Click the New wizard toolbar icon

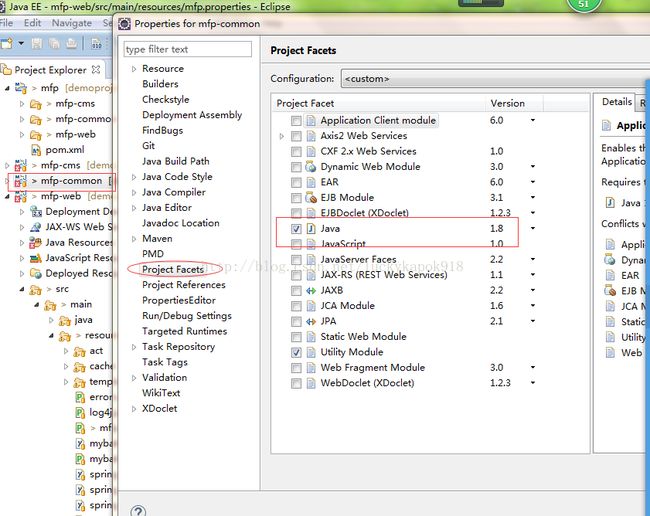coord(7,43)
